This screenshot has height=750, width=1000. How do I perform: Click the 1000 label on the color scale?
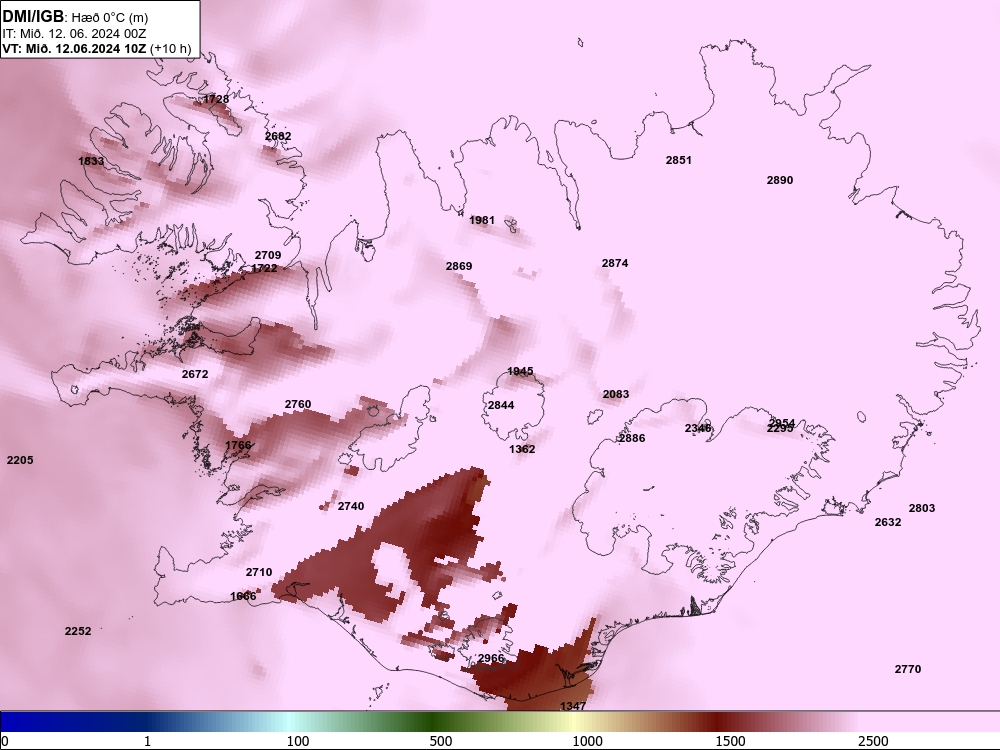587,741
